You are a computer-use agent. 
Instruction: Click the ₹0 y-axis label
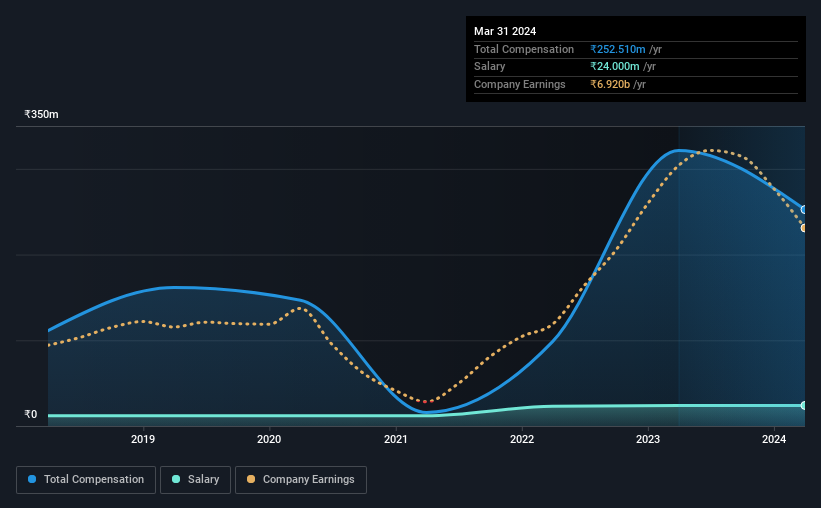(x=31, y=414)
